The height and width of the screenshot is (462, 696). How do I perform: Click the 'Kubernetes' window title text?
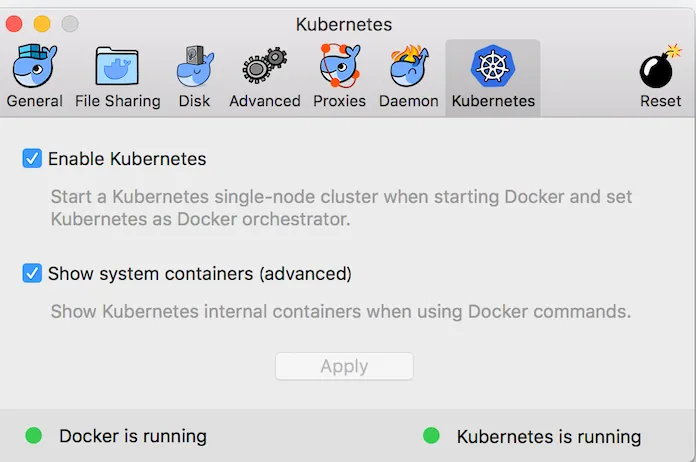coord(344,24)
